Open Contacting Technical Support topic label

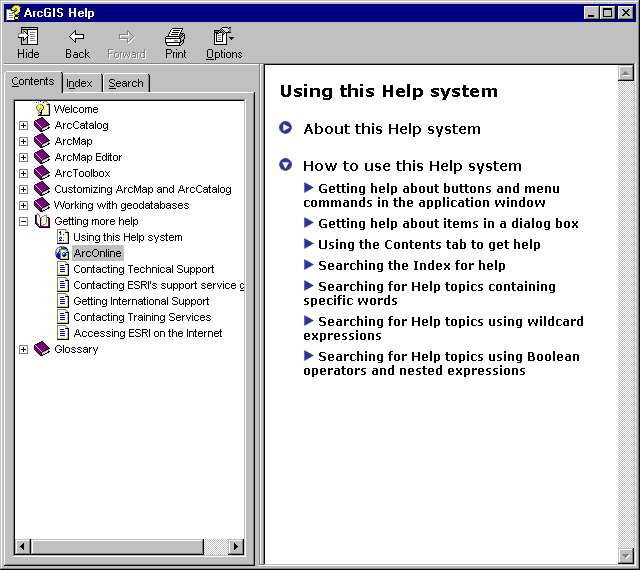[x=144, y=269]
